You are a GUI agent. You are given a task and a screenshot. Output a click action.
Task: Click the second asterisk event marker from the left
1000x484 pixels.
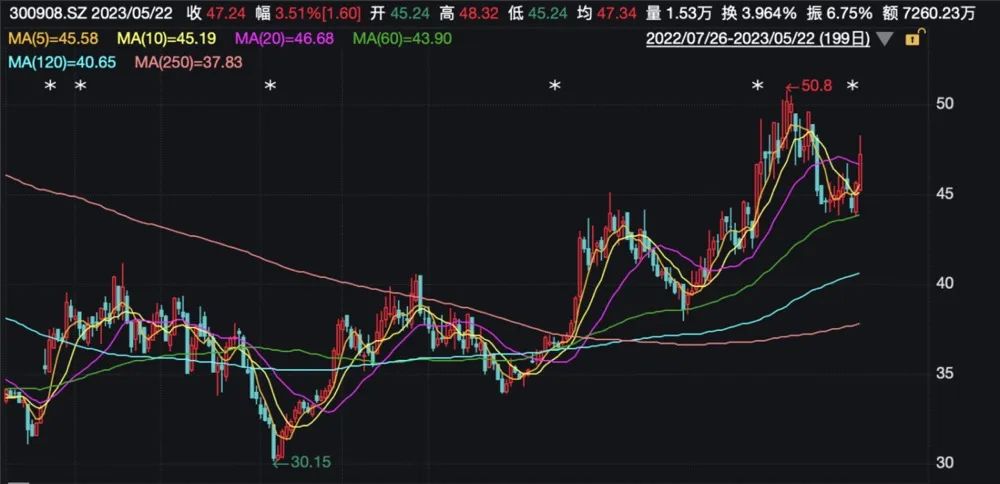click(x=80, y=85)
